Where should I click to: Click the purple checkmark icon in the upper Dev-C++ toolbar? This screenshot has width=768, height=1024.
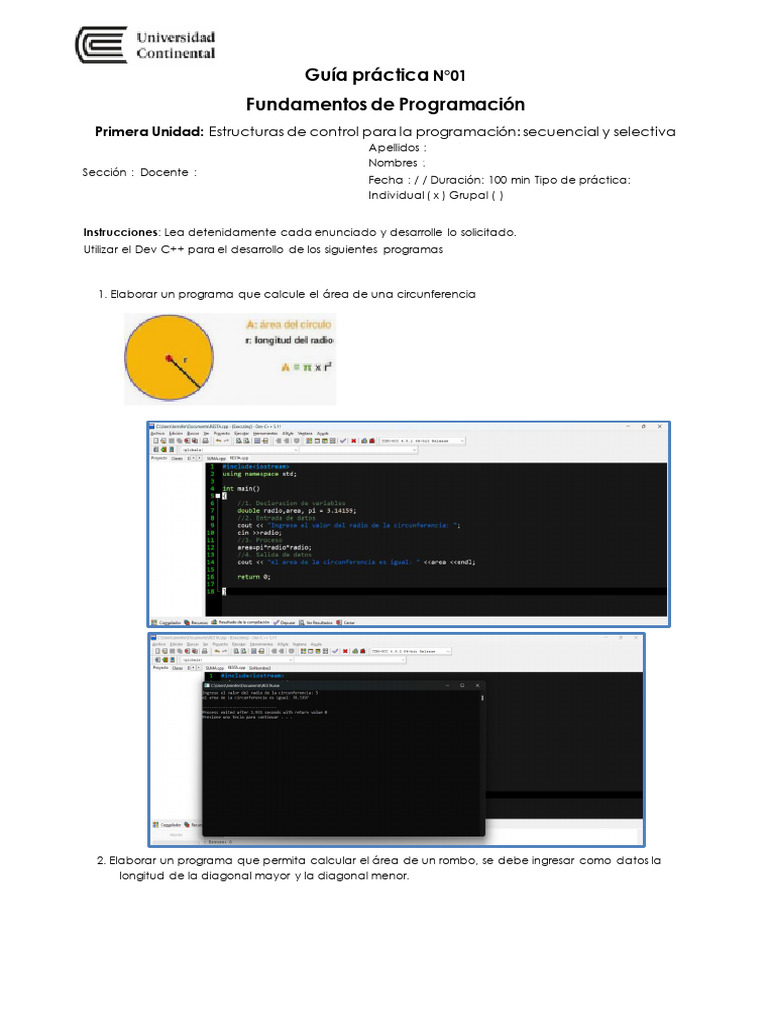[x=342, y=441]
